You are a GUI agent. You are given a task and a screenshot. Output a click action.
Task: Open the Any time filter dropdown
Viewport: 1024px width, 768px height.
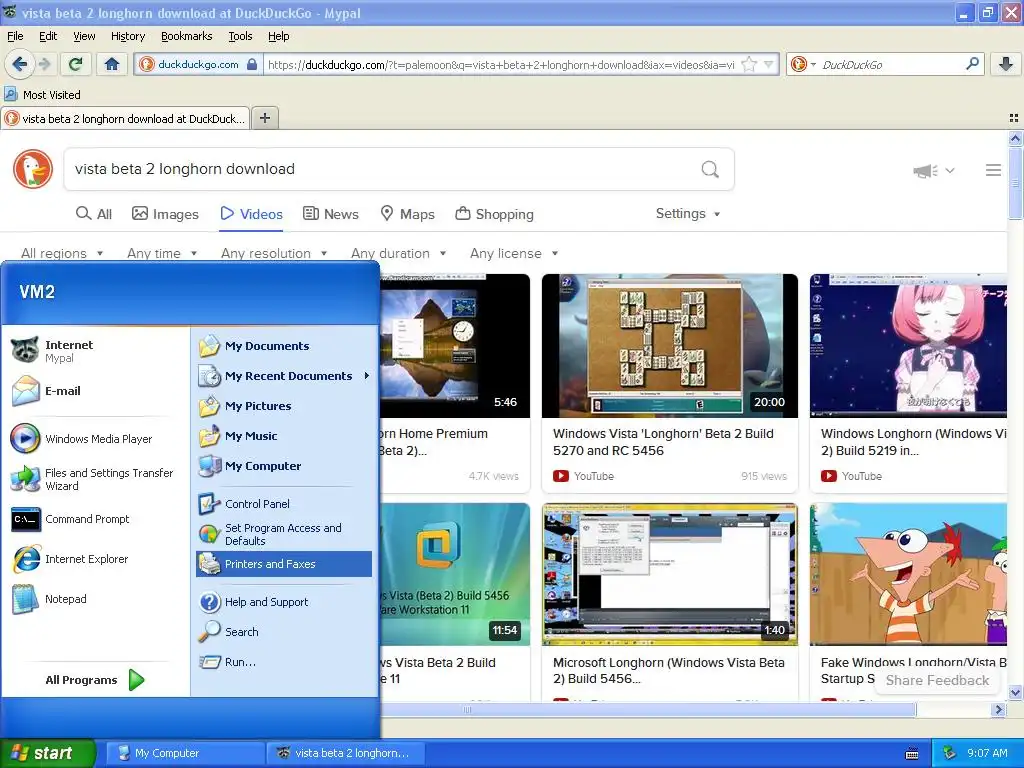pos(162,253)
